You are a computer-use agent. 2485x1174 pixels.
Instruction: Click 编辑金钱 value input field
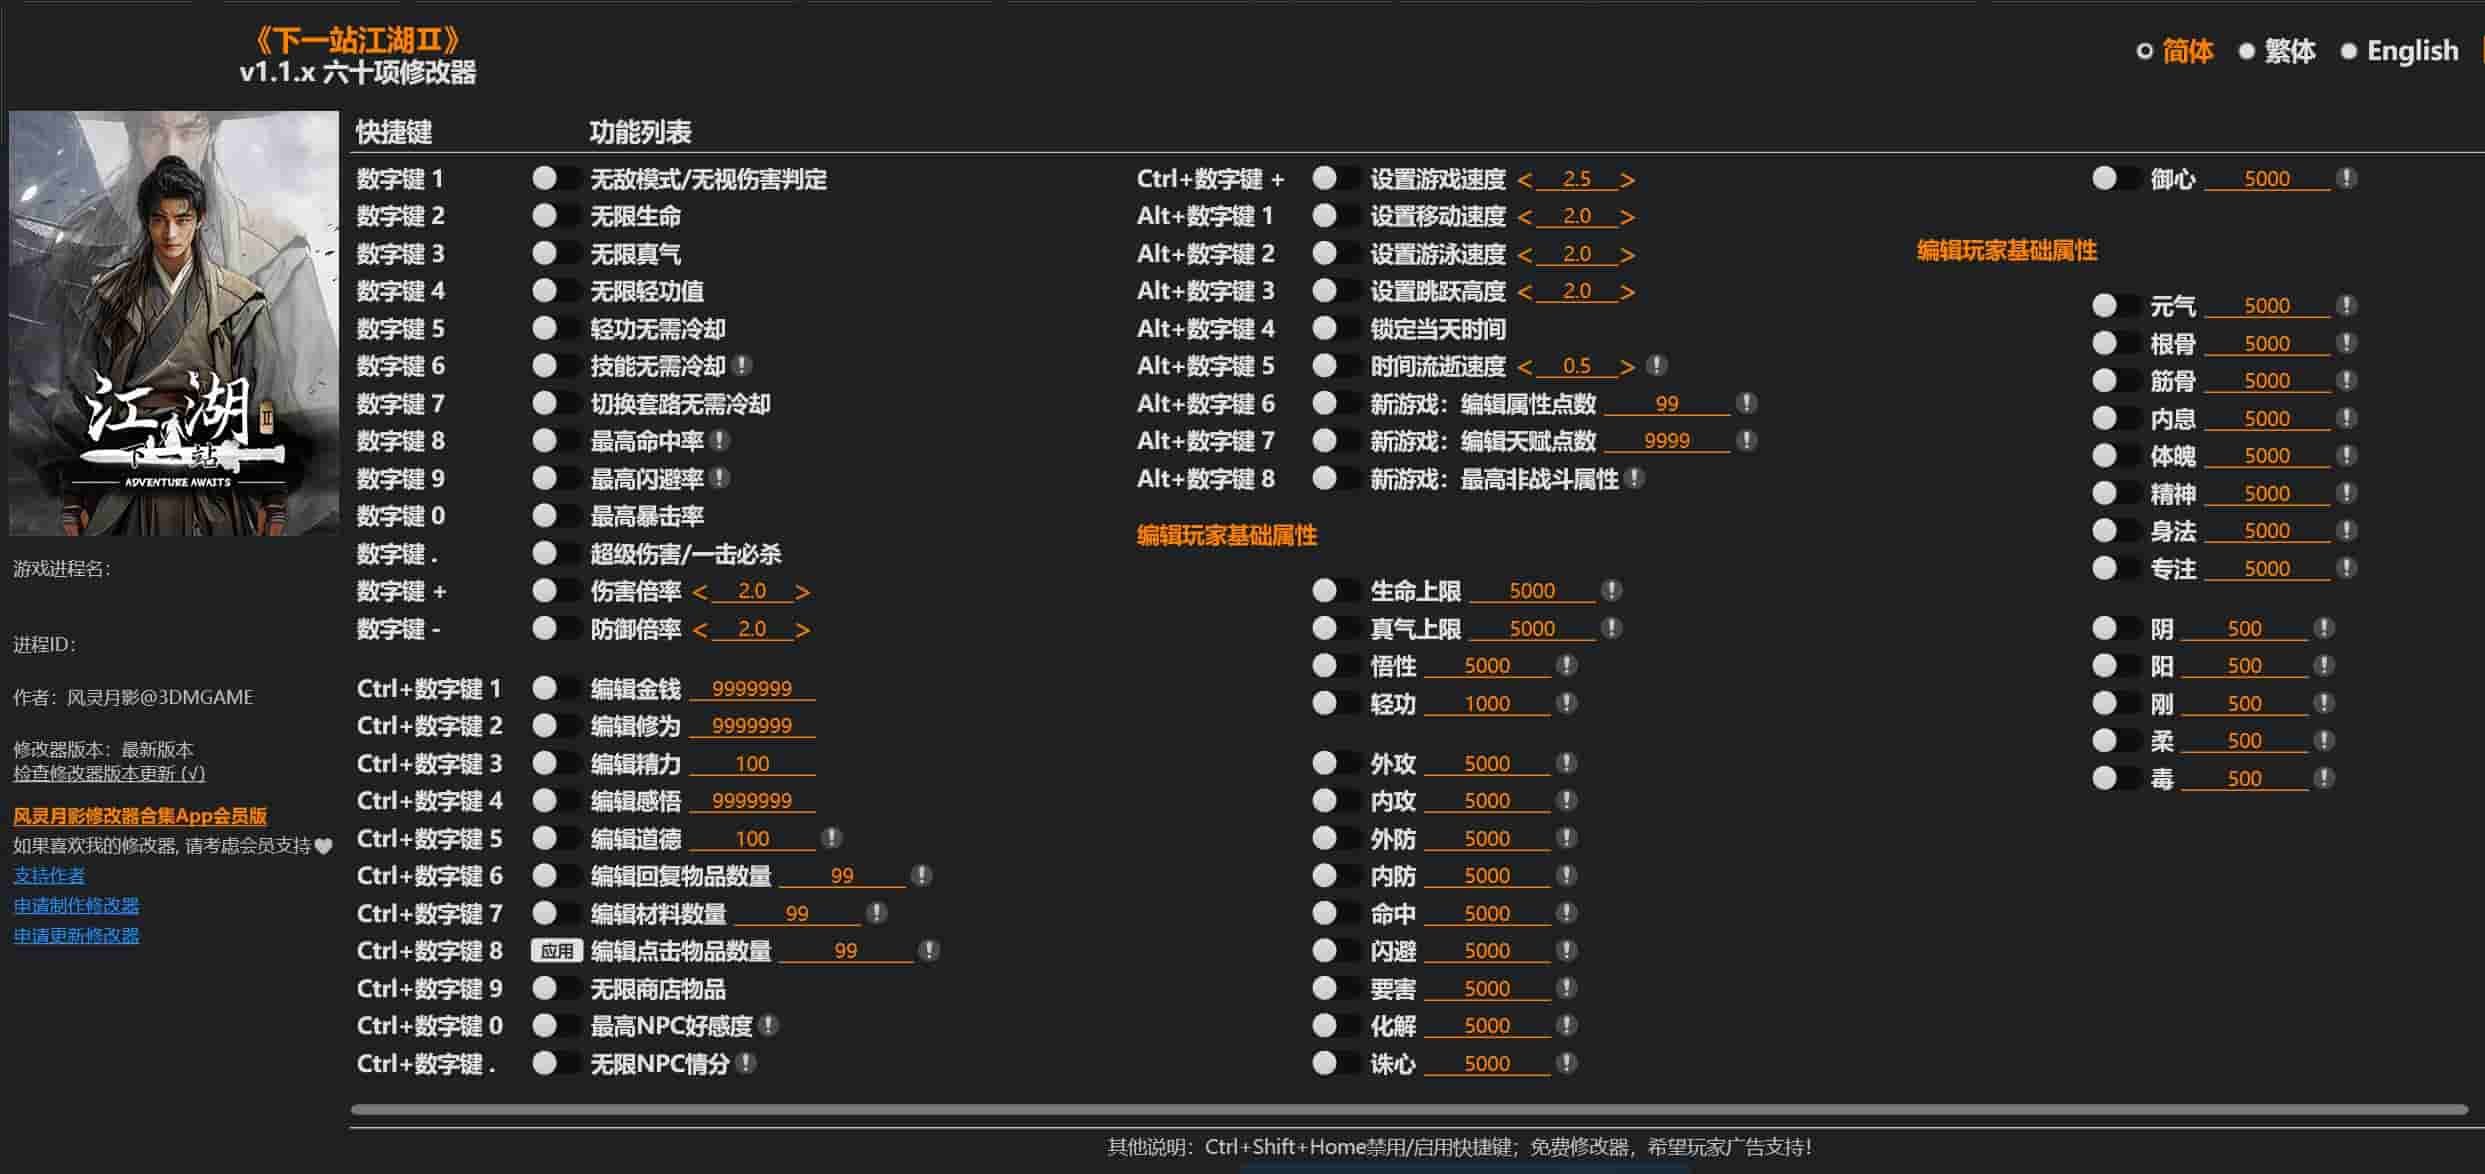click(x=752, y=689)
